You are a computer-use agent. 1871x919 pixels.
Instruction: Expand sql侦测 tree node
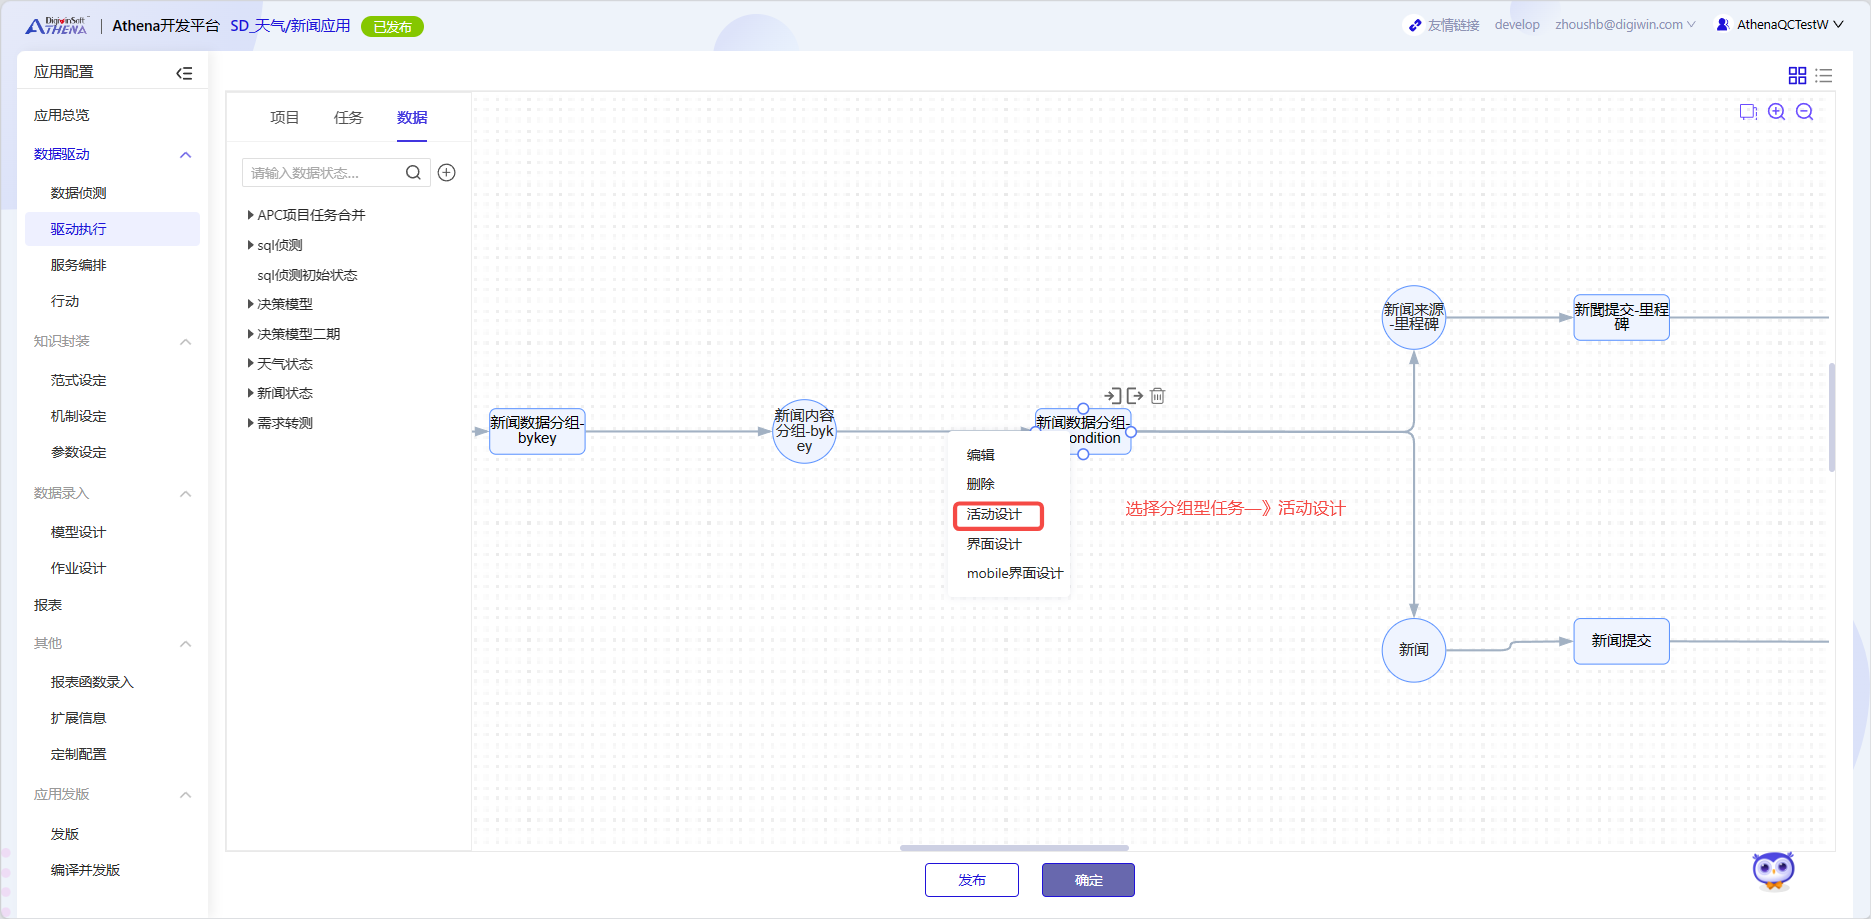click(250, 245)
